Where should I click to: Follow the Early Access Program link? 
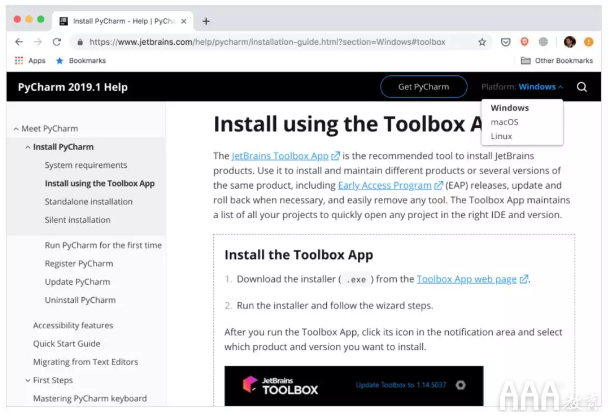(385, 185)
